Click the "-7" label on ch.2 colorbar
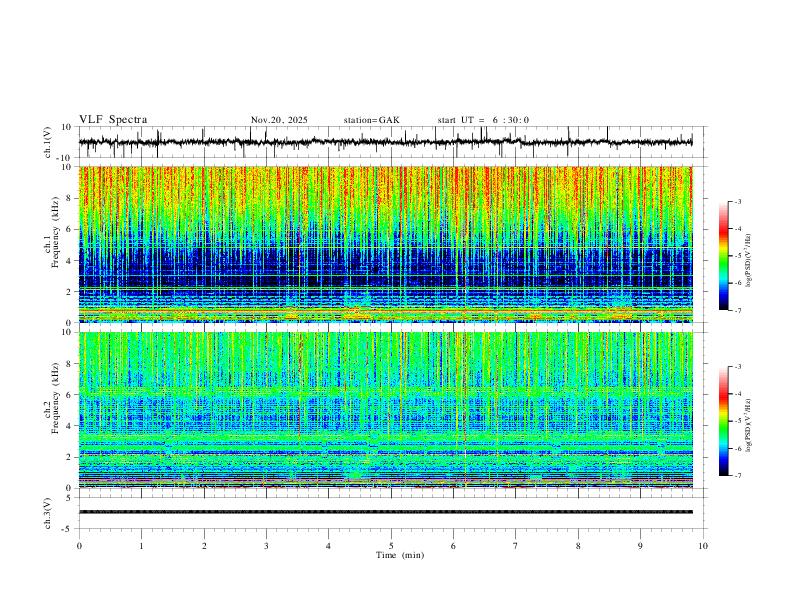This screenshot has width=792, height=612. coord(737,475)
